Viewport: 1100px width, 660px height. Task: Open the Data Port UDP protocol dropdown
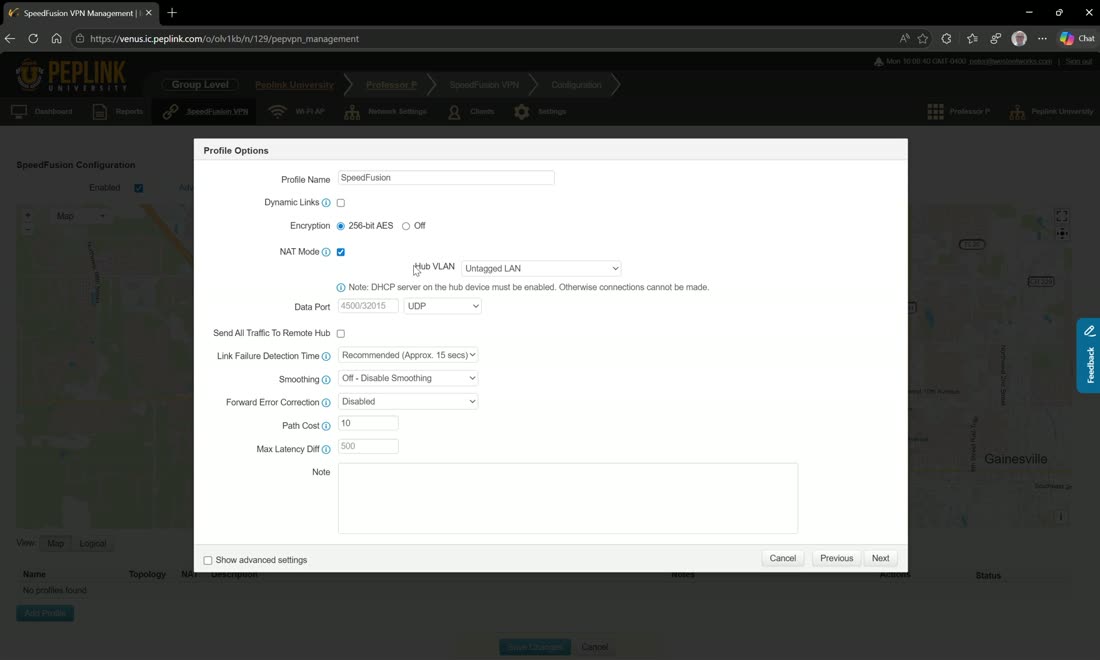pyautogui.click(x=442, y=306)
